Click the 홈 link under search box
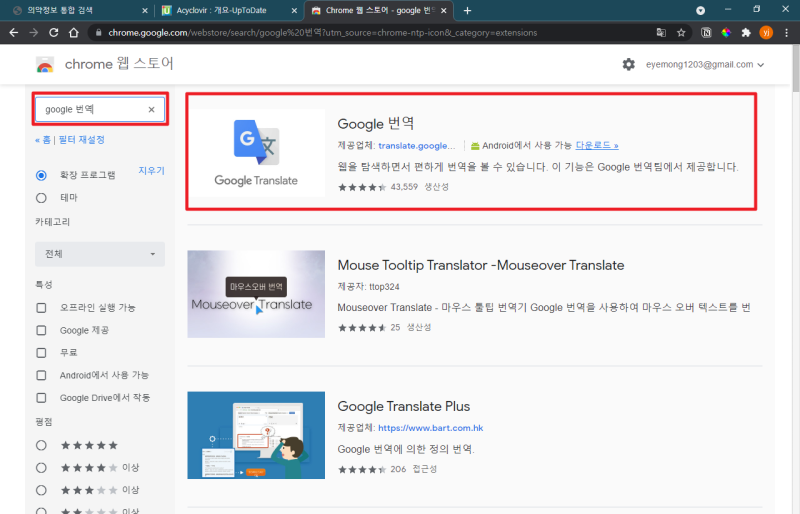Image resolution: width=800 pixels, height=514 pixels. click(44, 139)
